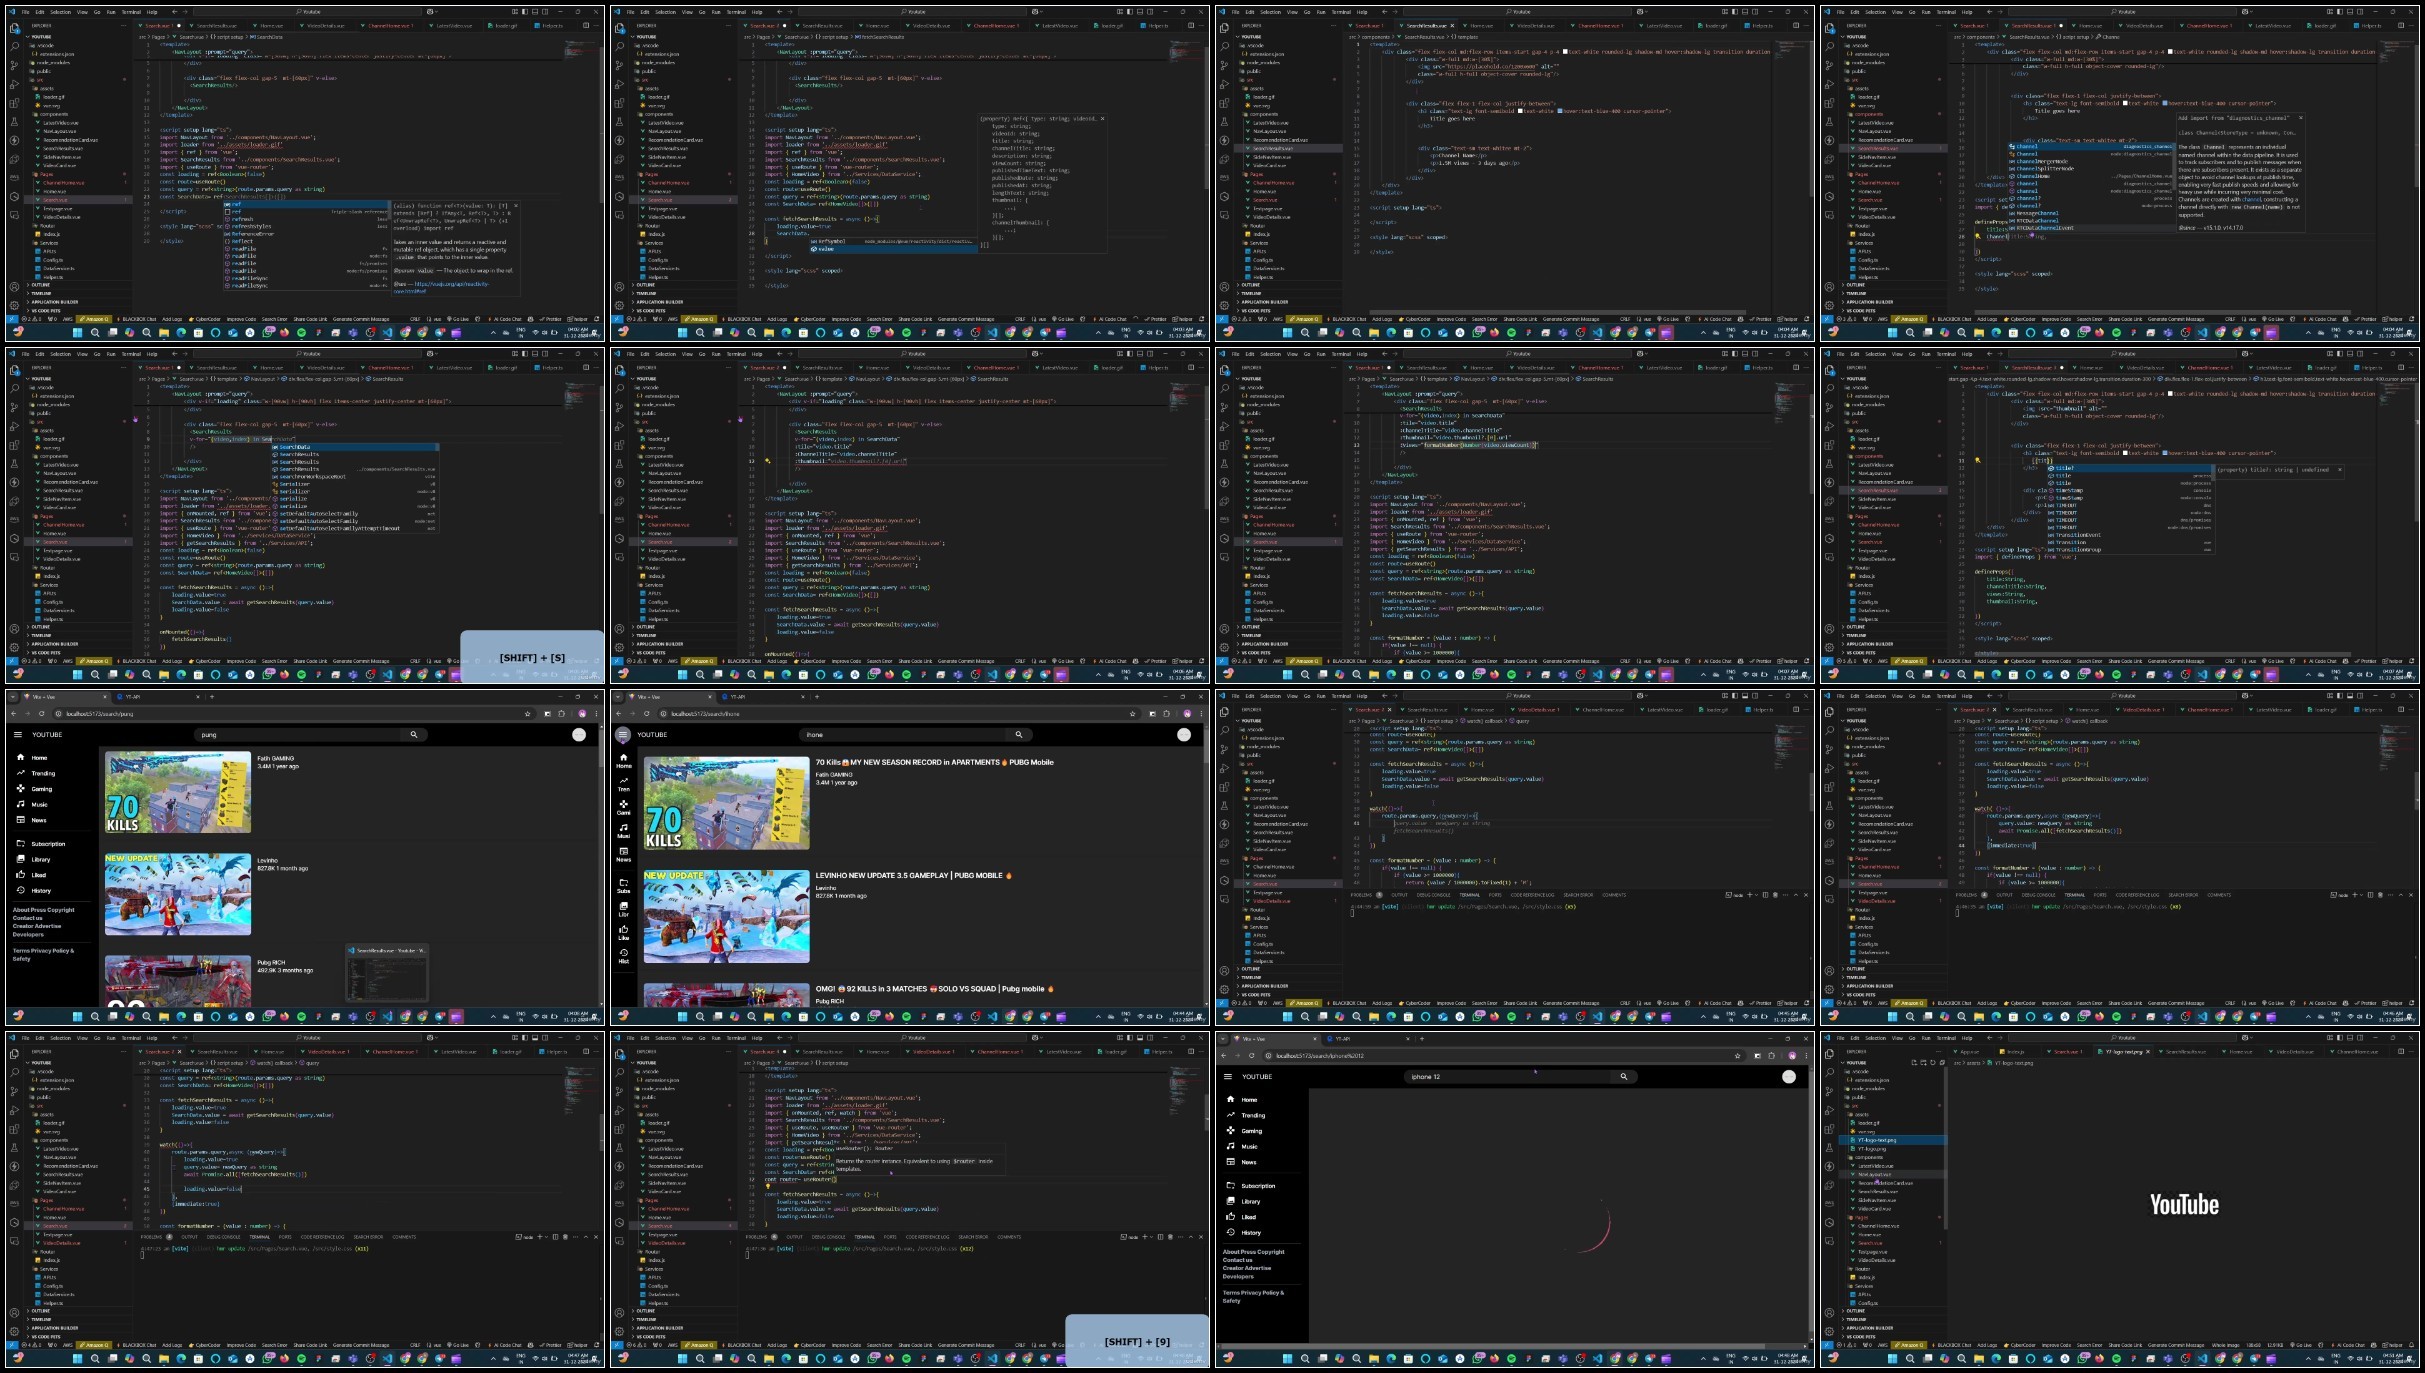Open the vuejs.org reactivity-core link in the ref tooltip
Screen dimensions: 2425x1373
pyautogui.click(x=443, y=286)
